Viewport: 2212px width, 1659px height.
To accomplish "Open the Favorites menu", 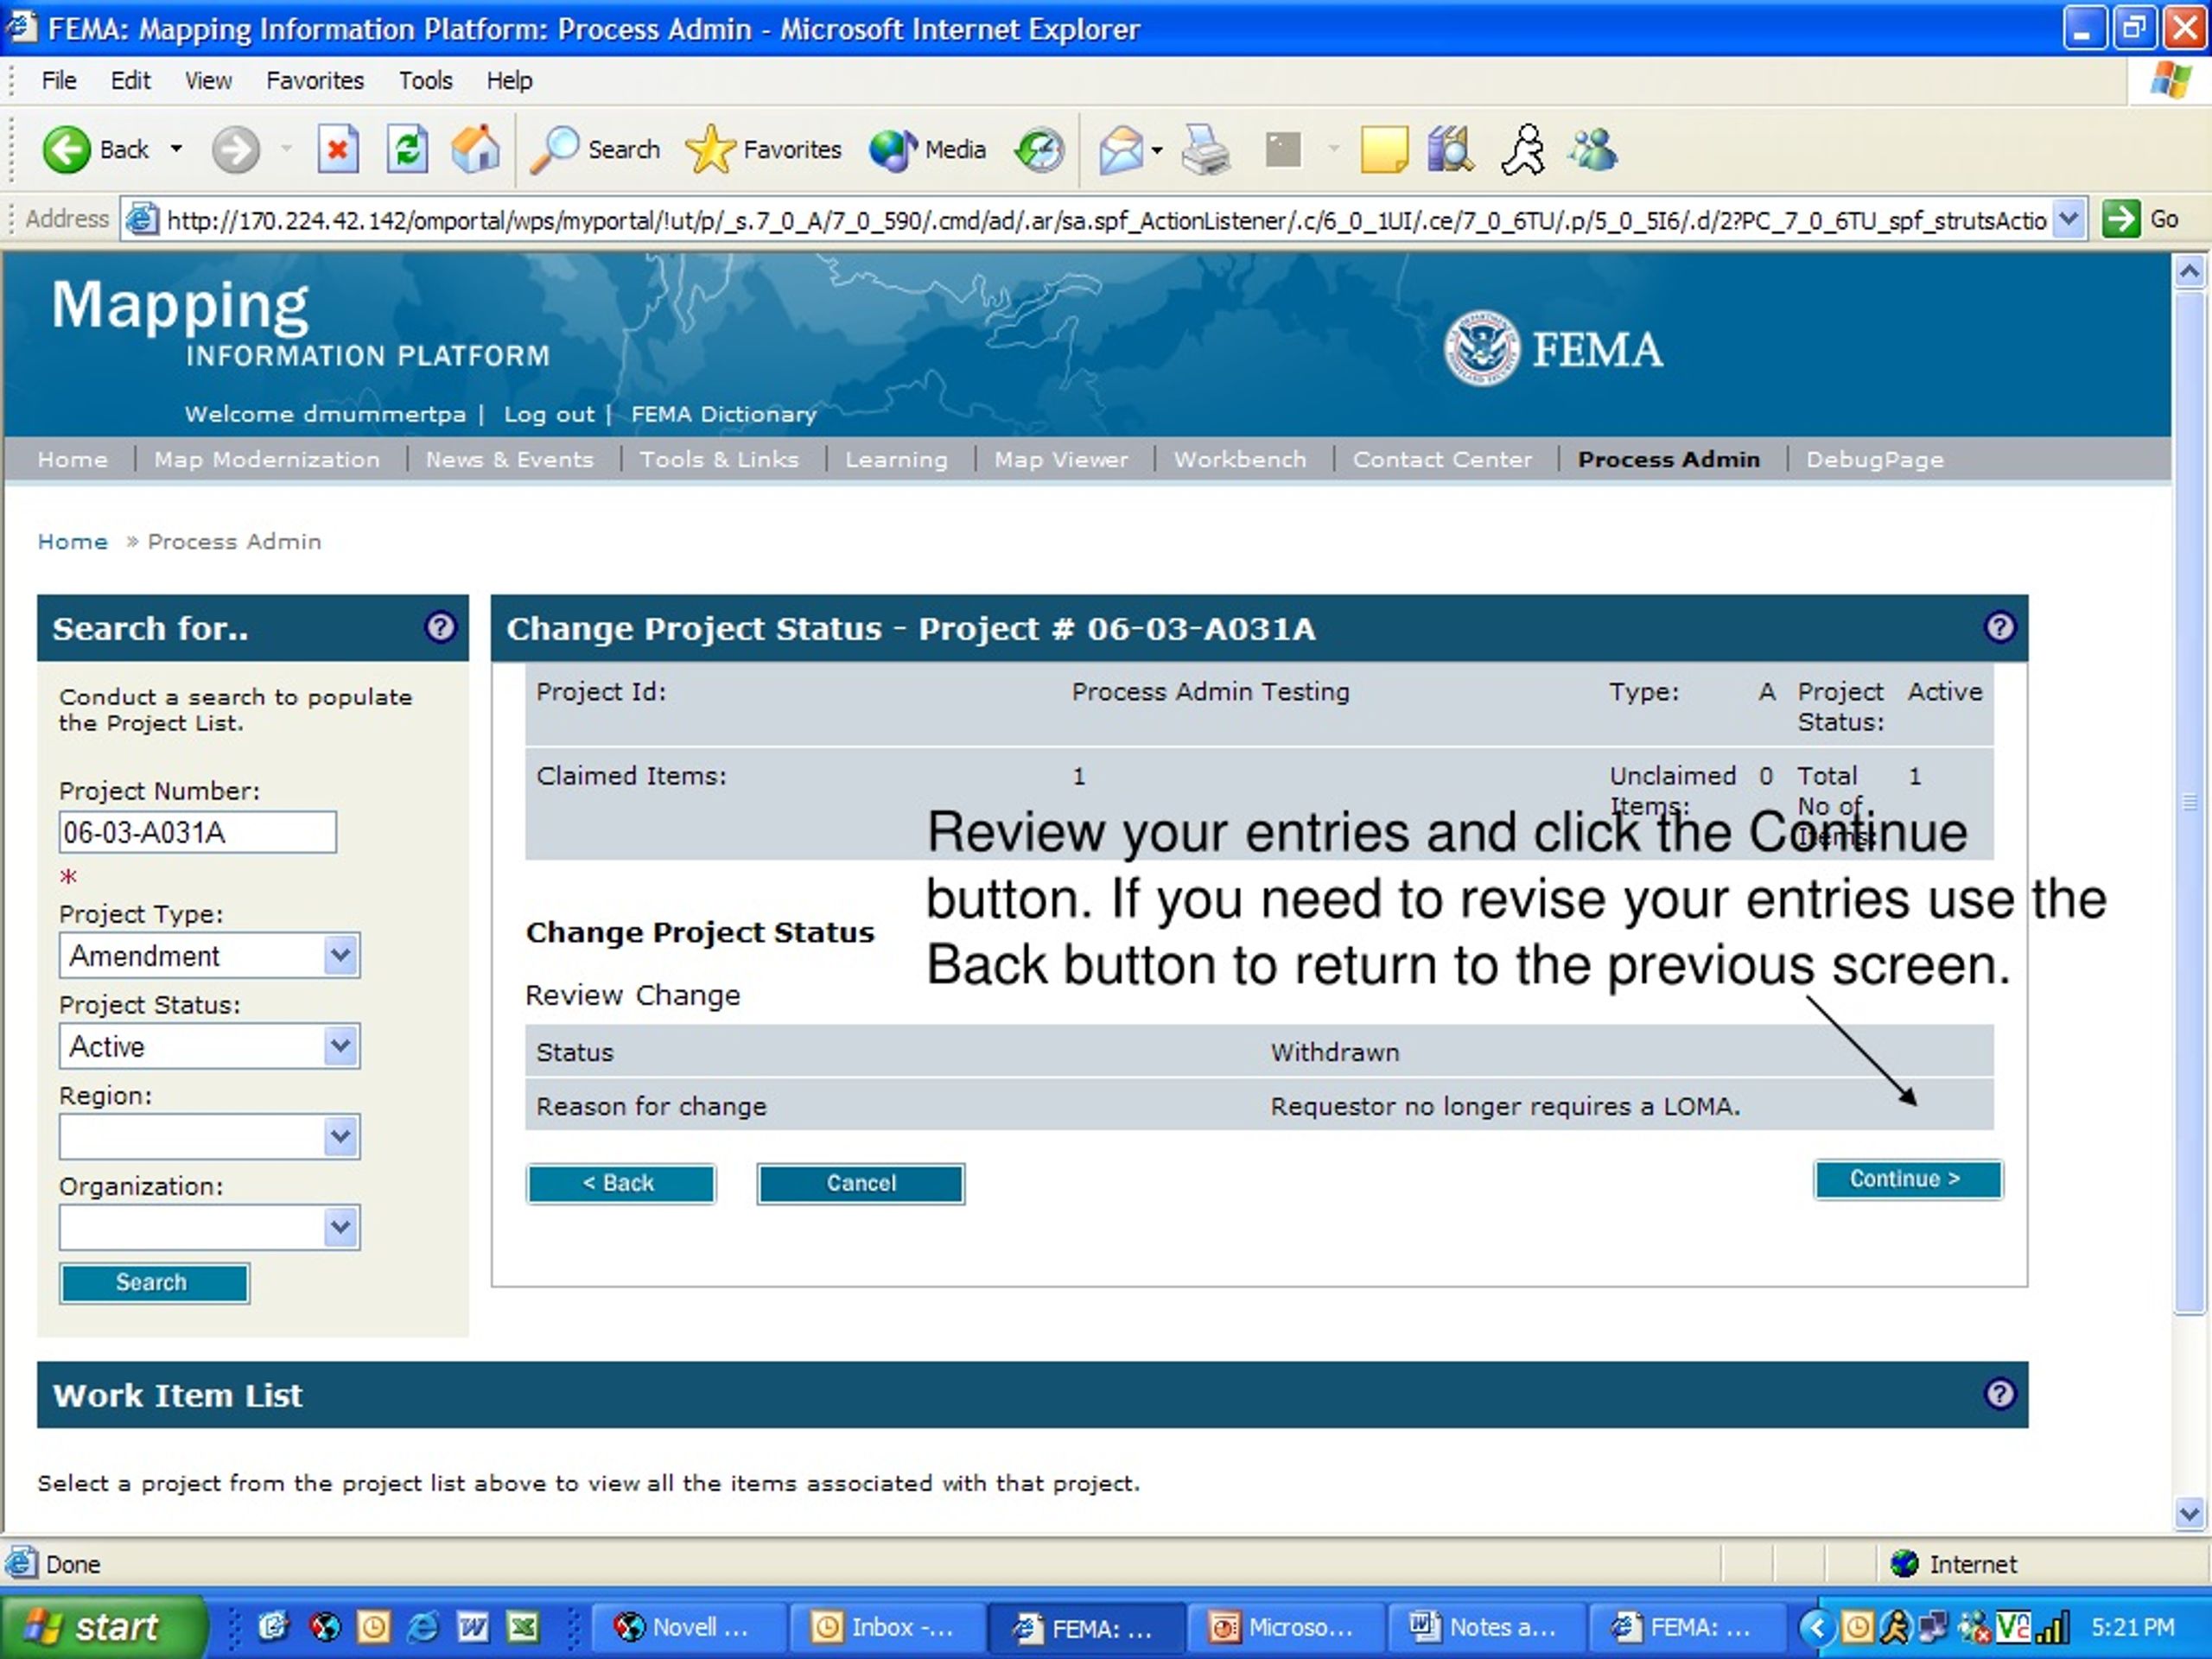I will [315, 80].
